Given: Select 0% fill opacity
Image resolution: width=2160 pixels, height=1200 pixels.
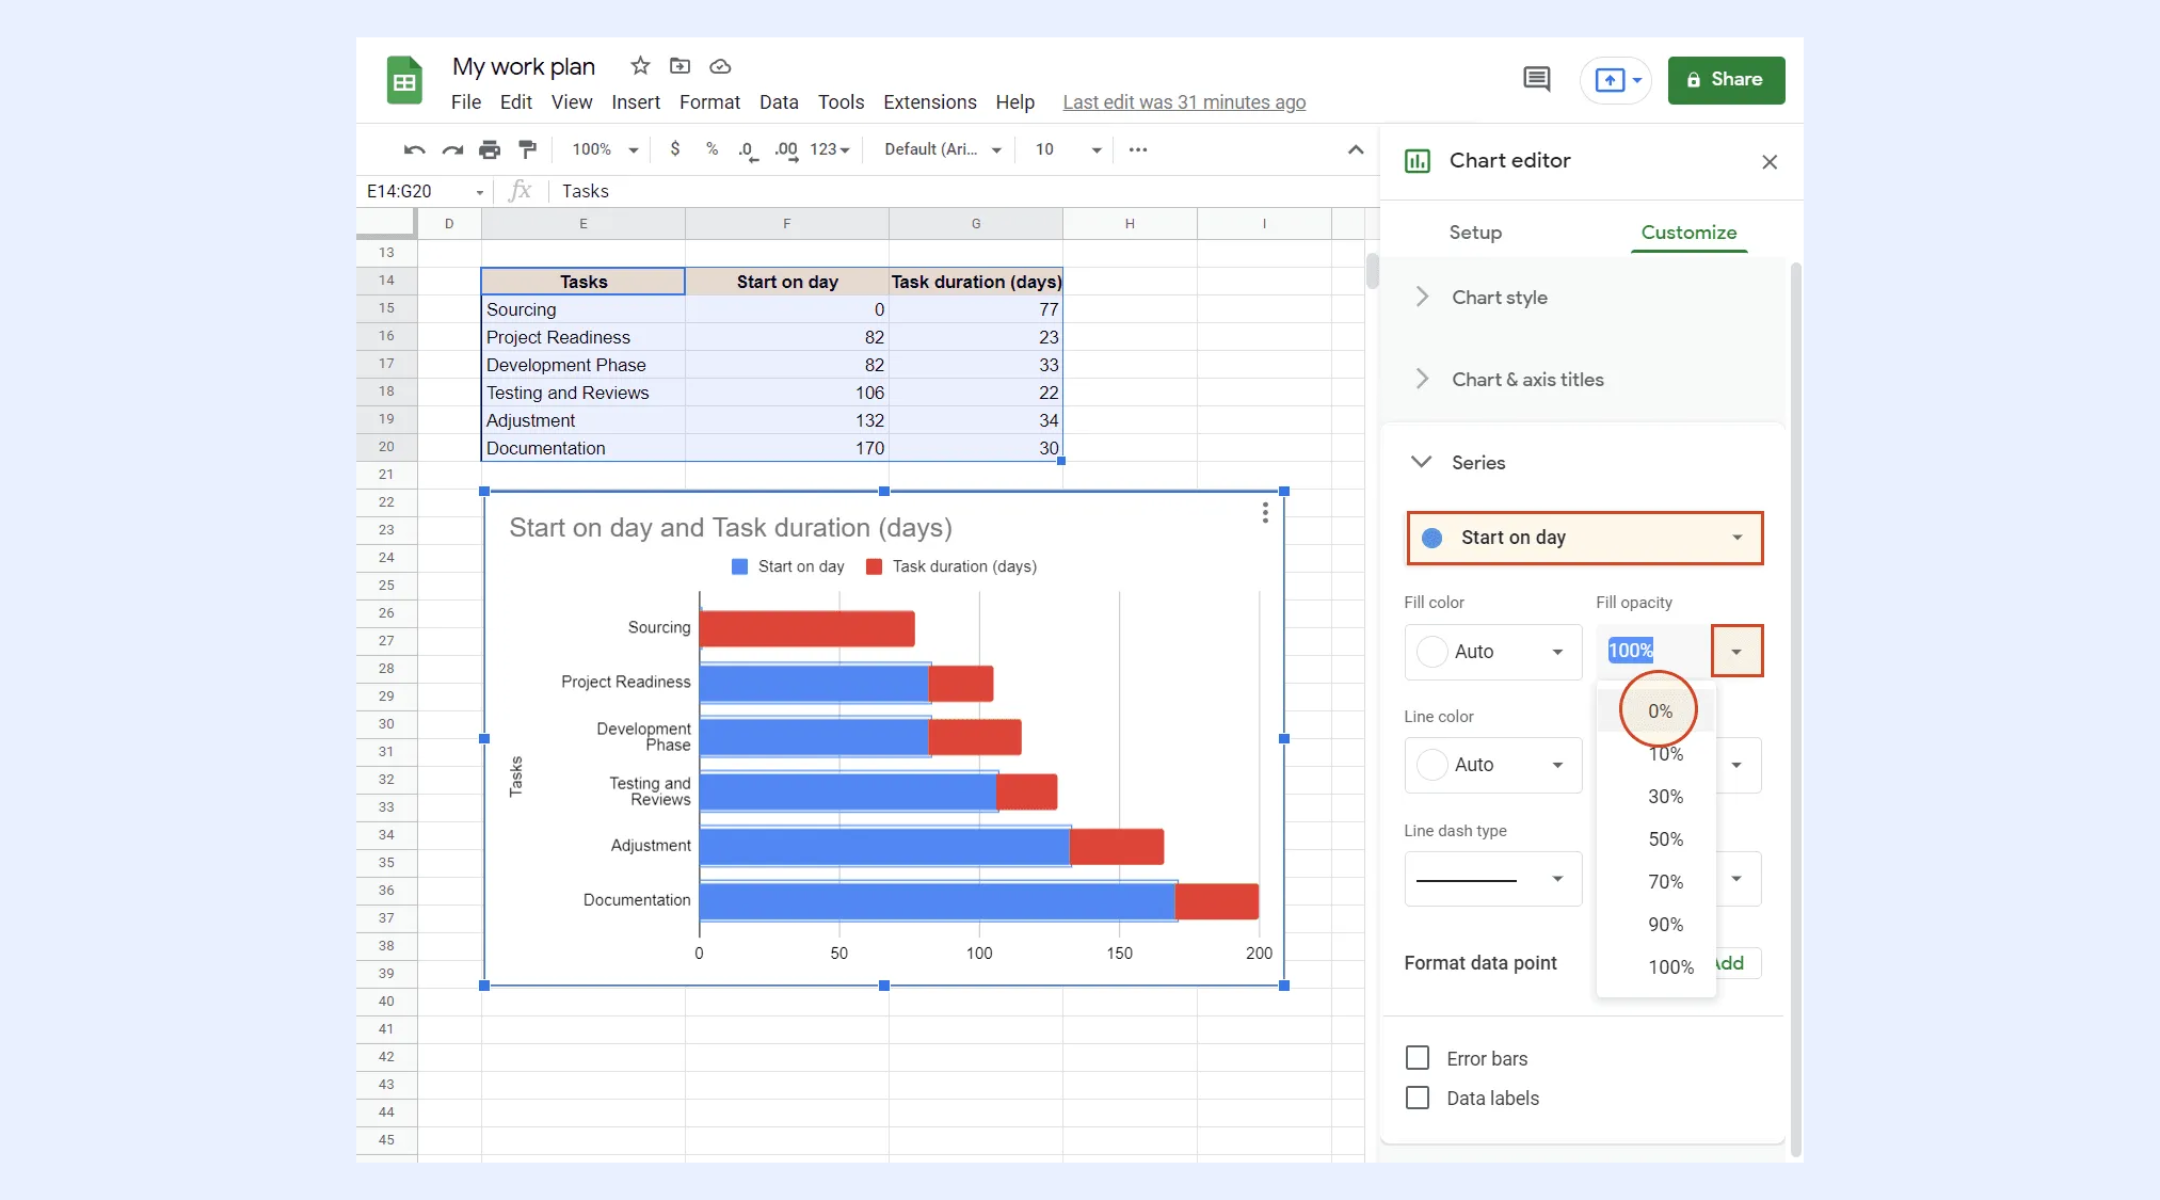Looking at the screenshot, I should pyautogui.click(x=1657, y=711).
